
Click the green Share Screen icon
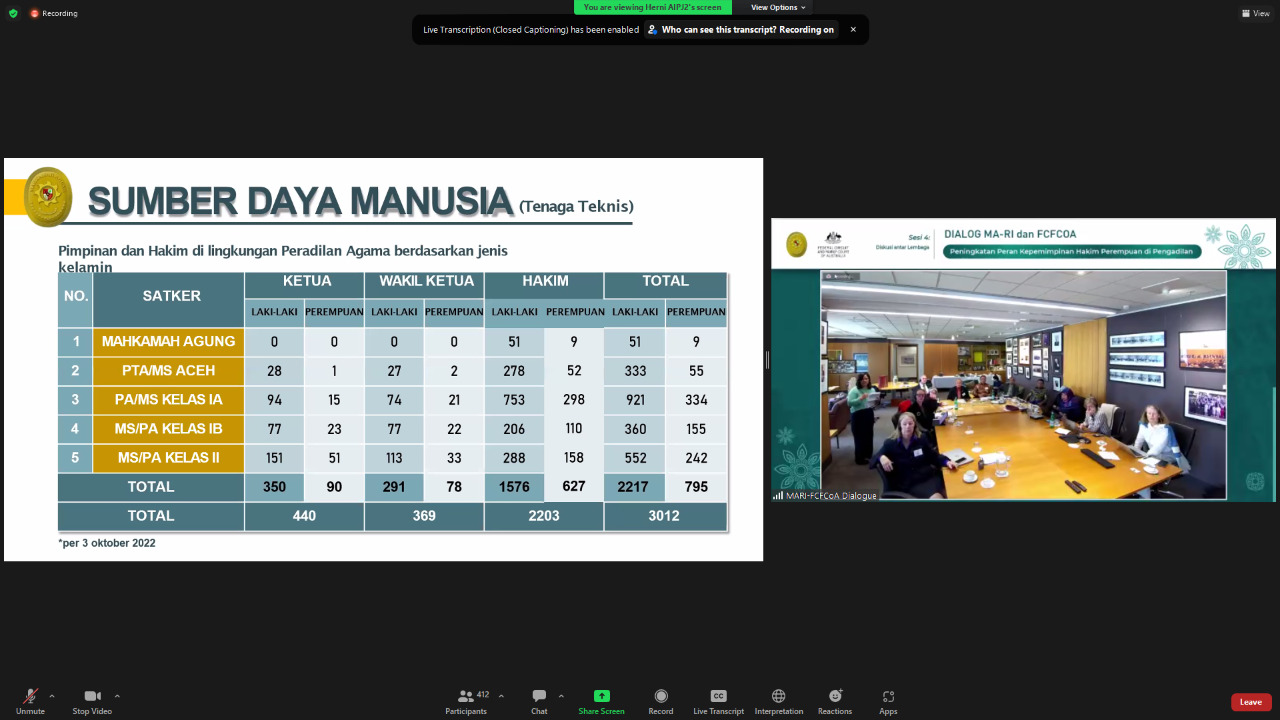tap(601, 696)
